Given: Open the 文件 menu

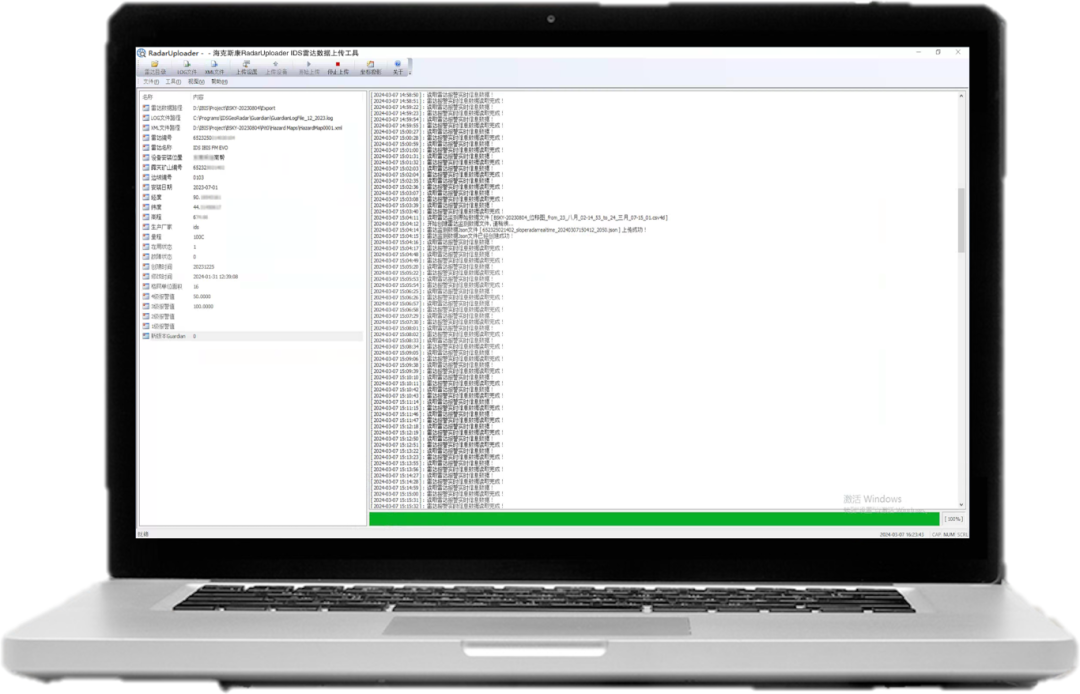Looking at the screenshot, I should point(150,81).
